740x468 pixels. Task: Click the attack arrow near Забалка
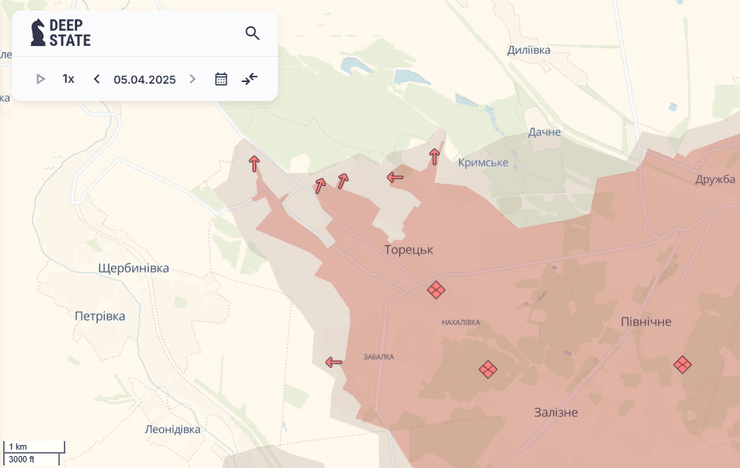pos(334,362)
